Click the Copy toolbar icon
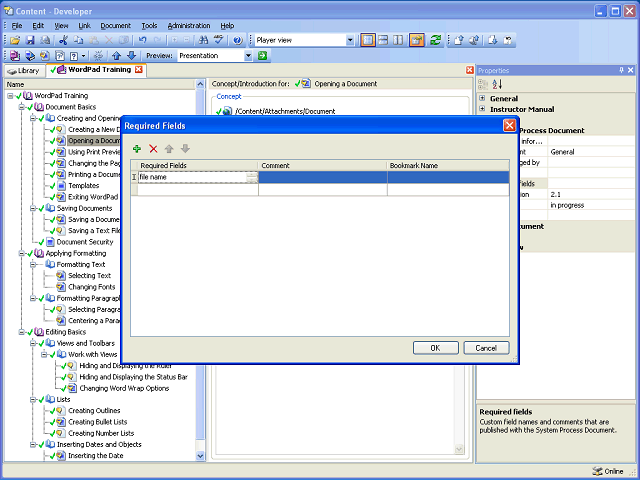 point(78,40)
